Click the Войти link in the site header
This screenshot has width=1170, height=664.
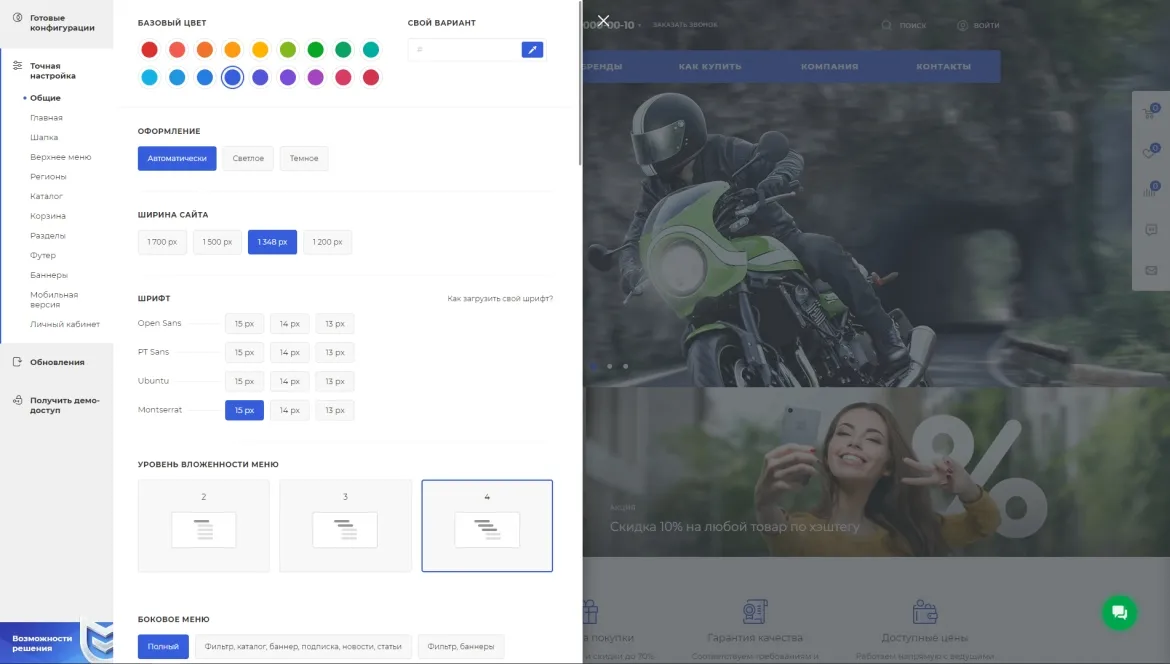tap(986, 25)
